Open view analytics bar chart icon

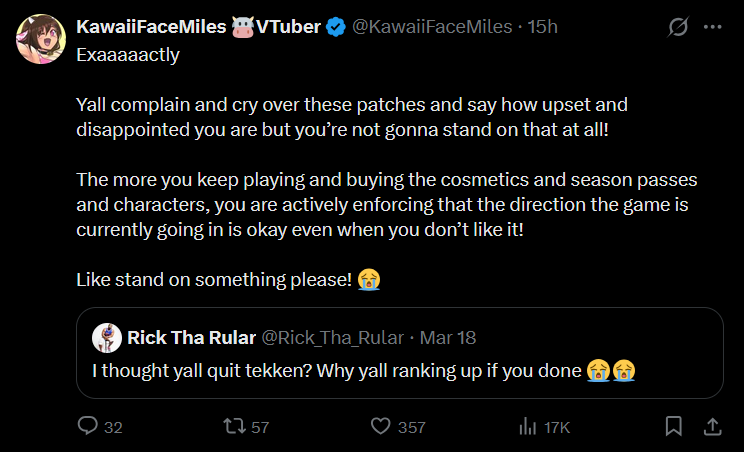pos(527,426)
